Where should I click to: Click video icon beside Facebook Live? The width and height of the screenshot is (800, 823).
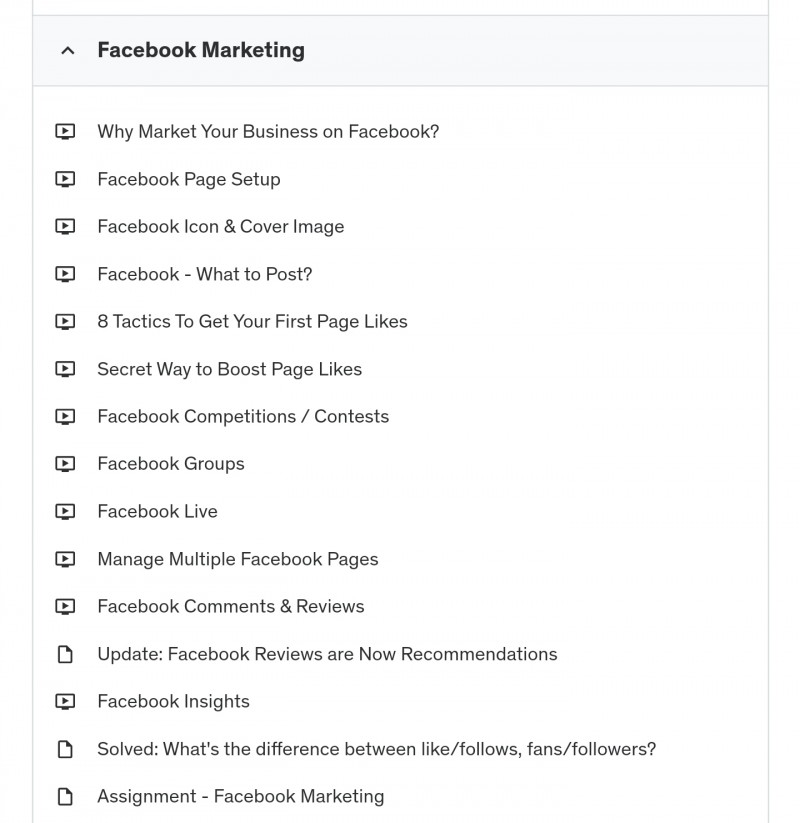[65, 512]
